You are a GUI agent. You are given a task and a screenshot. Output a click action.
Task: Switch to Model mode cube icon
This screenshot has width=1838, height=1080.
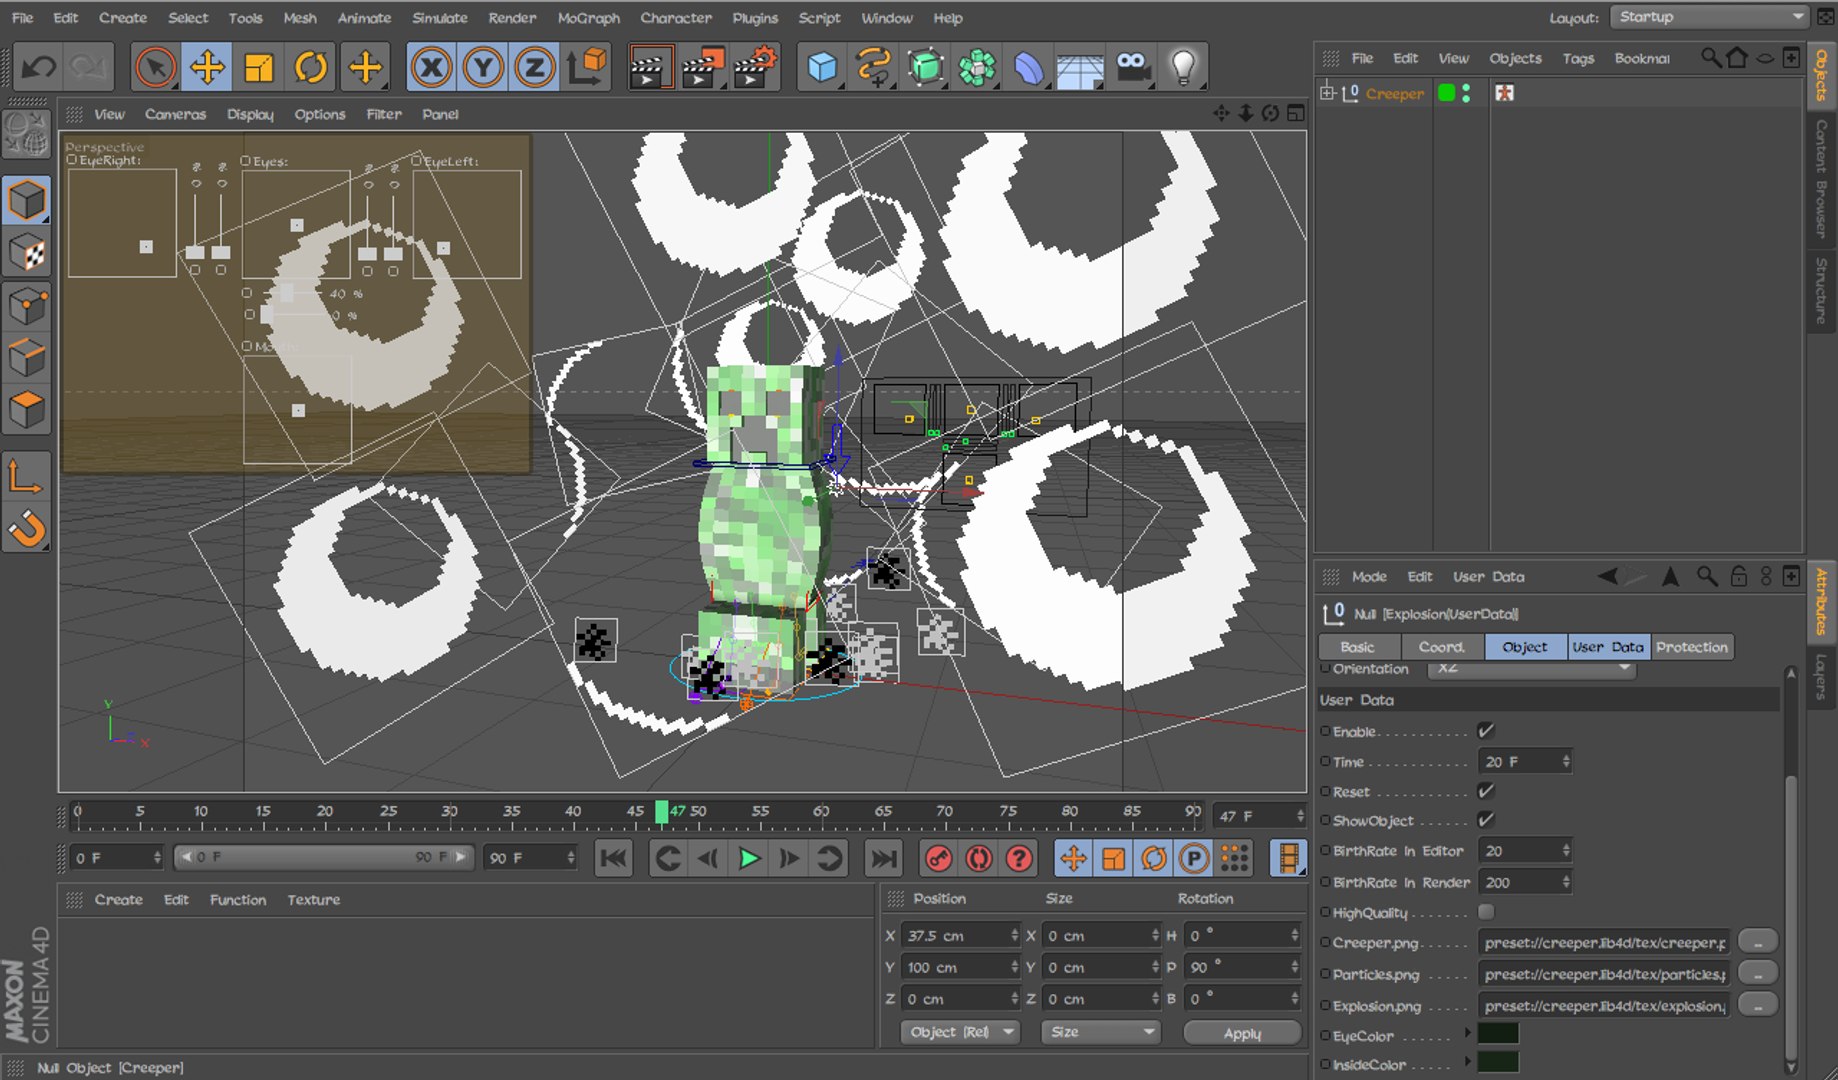[x=26, y=201]
